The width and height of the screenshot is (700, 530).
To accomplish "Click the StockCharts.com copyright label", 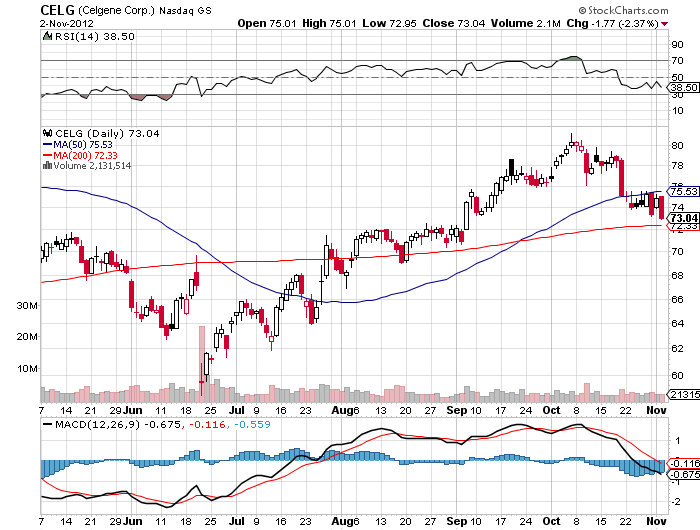I will (x=623, y=10).
